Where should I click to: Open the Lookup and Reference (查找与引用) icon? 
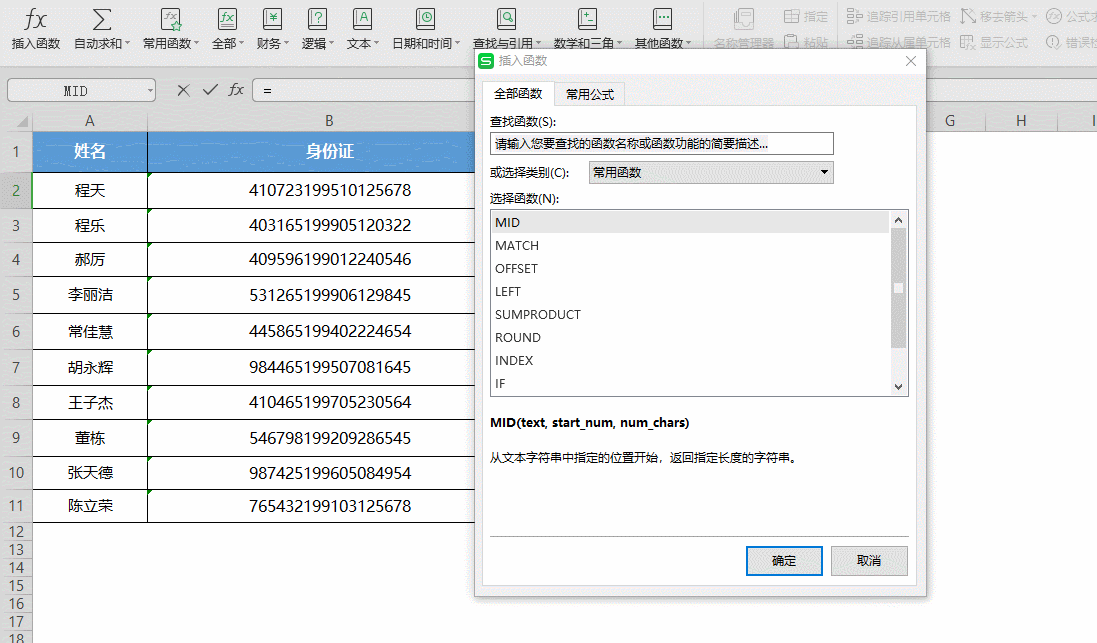point(506,20)
